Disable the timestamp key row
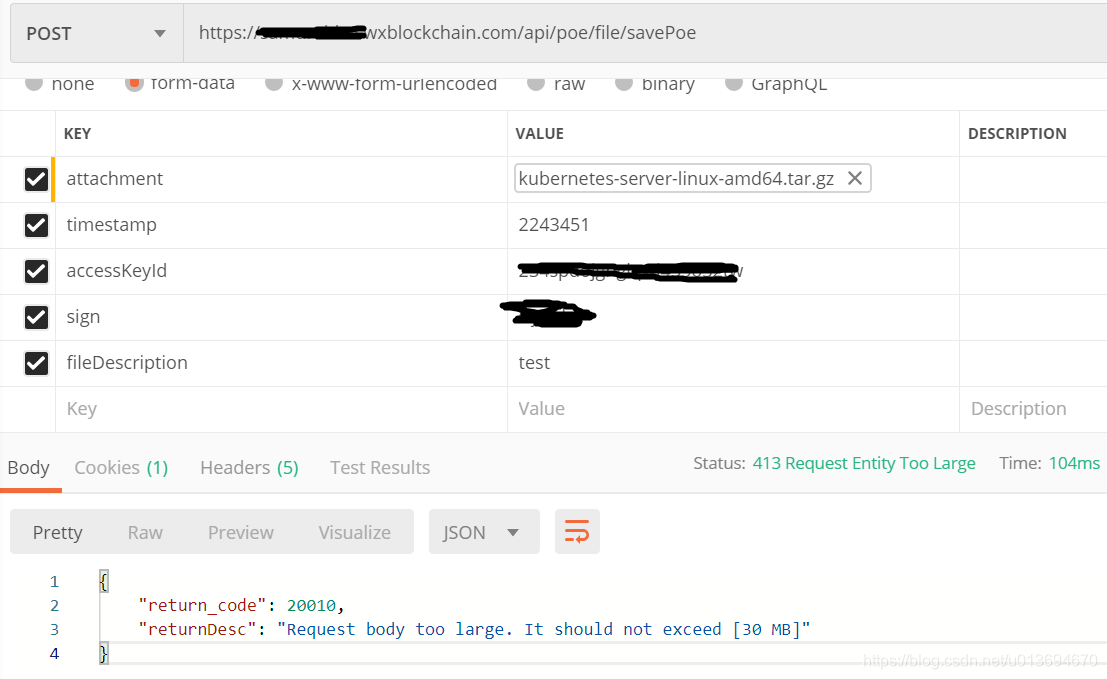Image resolution: width=1107 pixels, height=679 pixels. [x=37, y=225]
